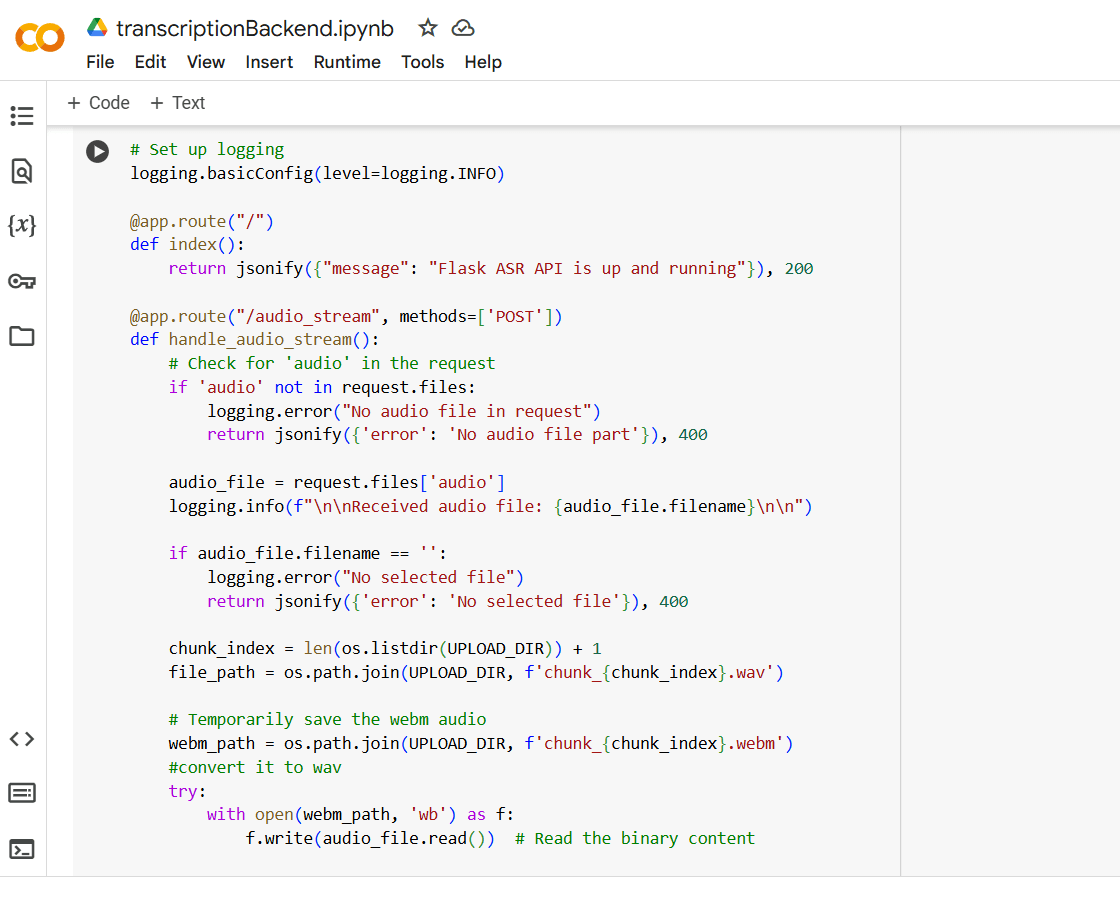
Task: Run the code cell
Action: tap(98, 151)
